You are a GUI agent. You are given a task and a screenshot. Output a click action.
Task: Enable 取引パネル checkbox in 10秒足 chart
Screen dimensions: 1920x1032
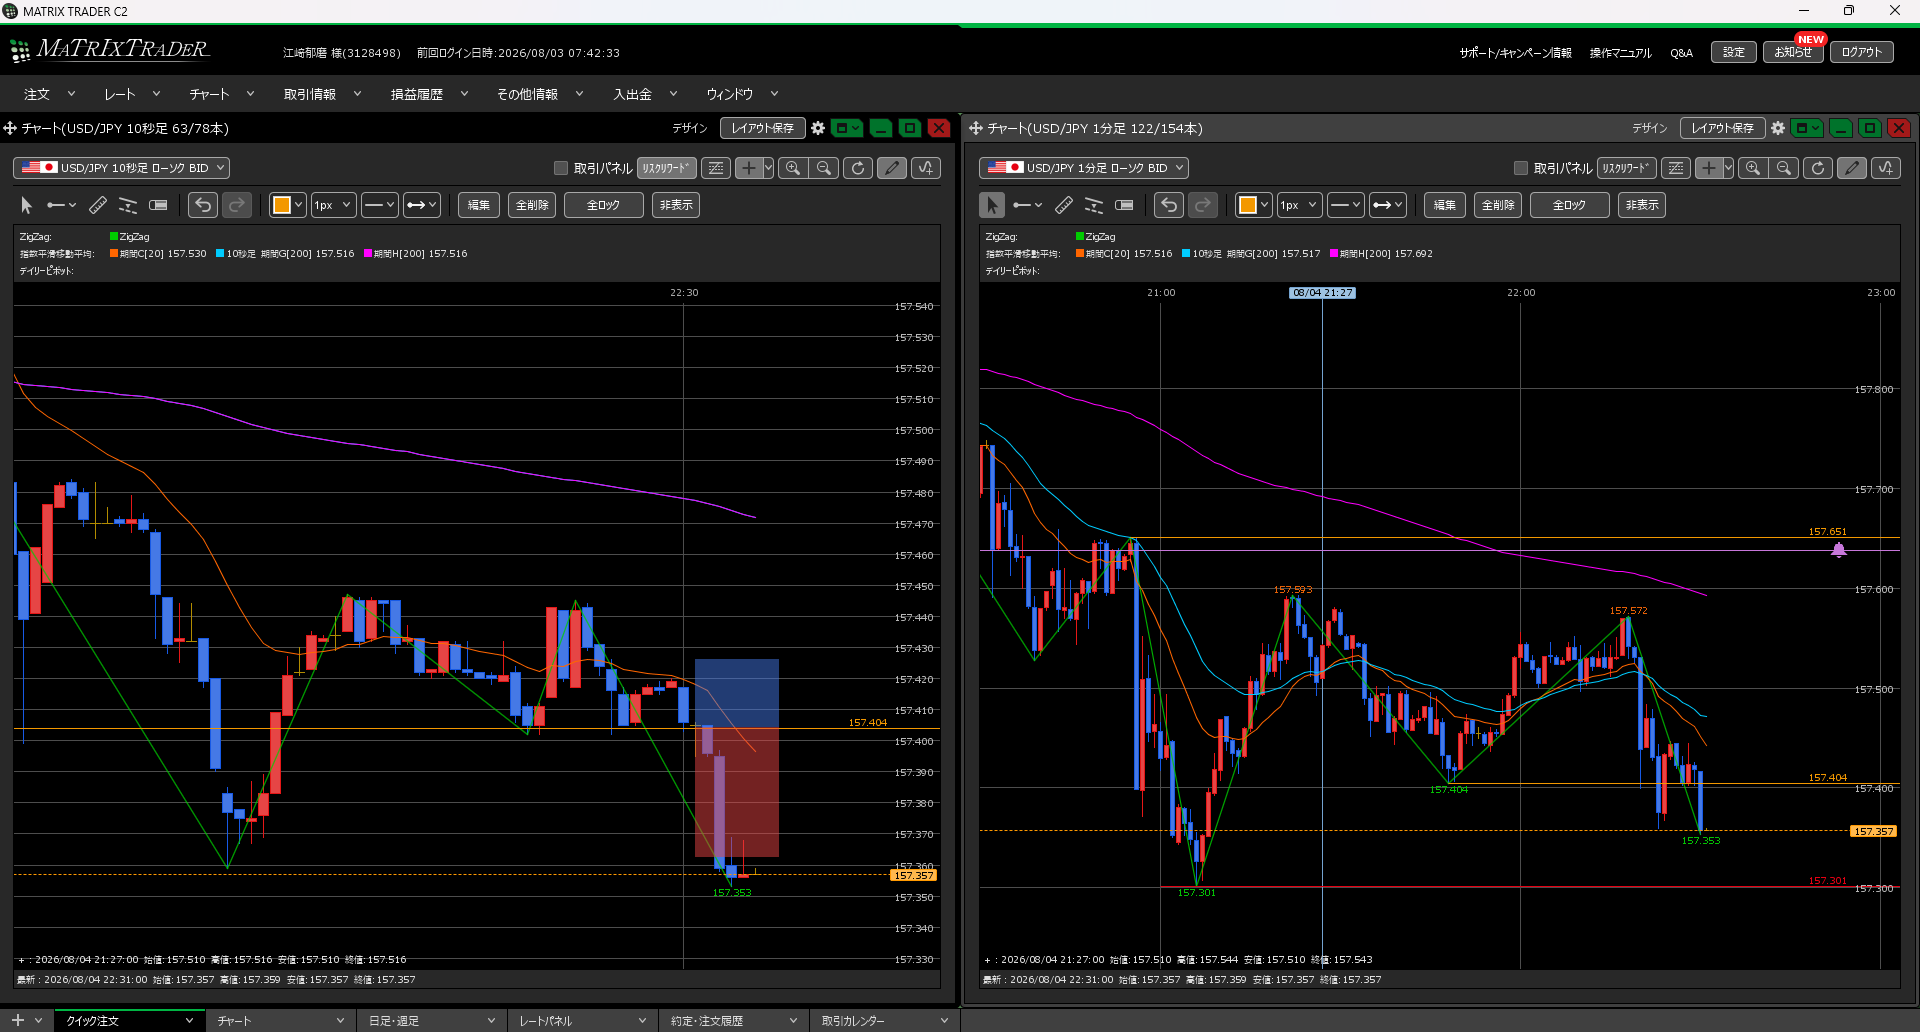click(561, 168)
